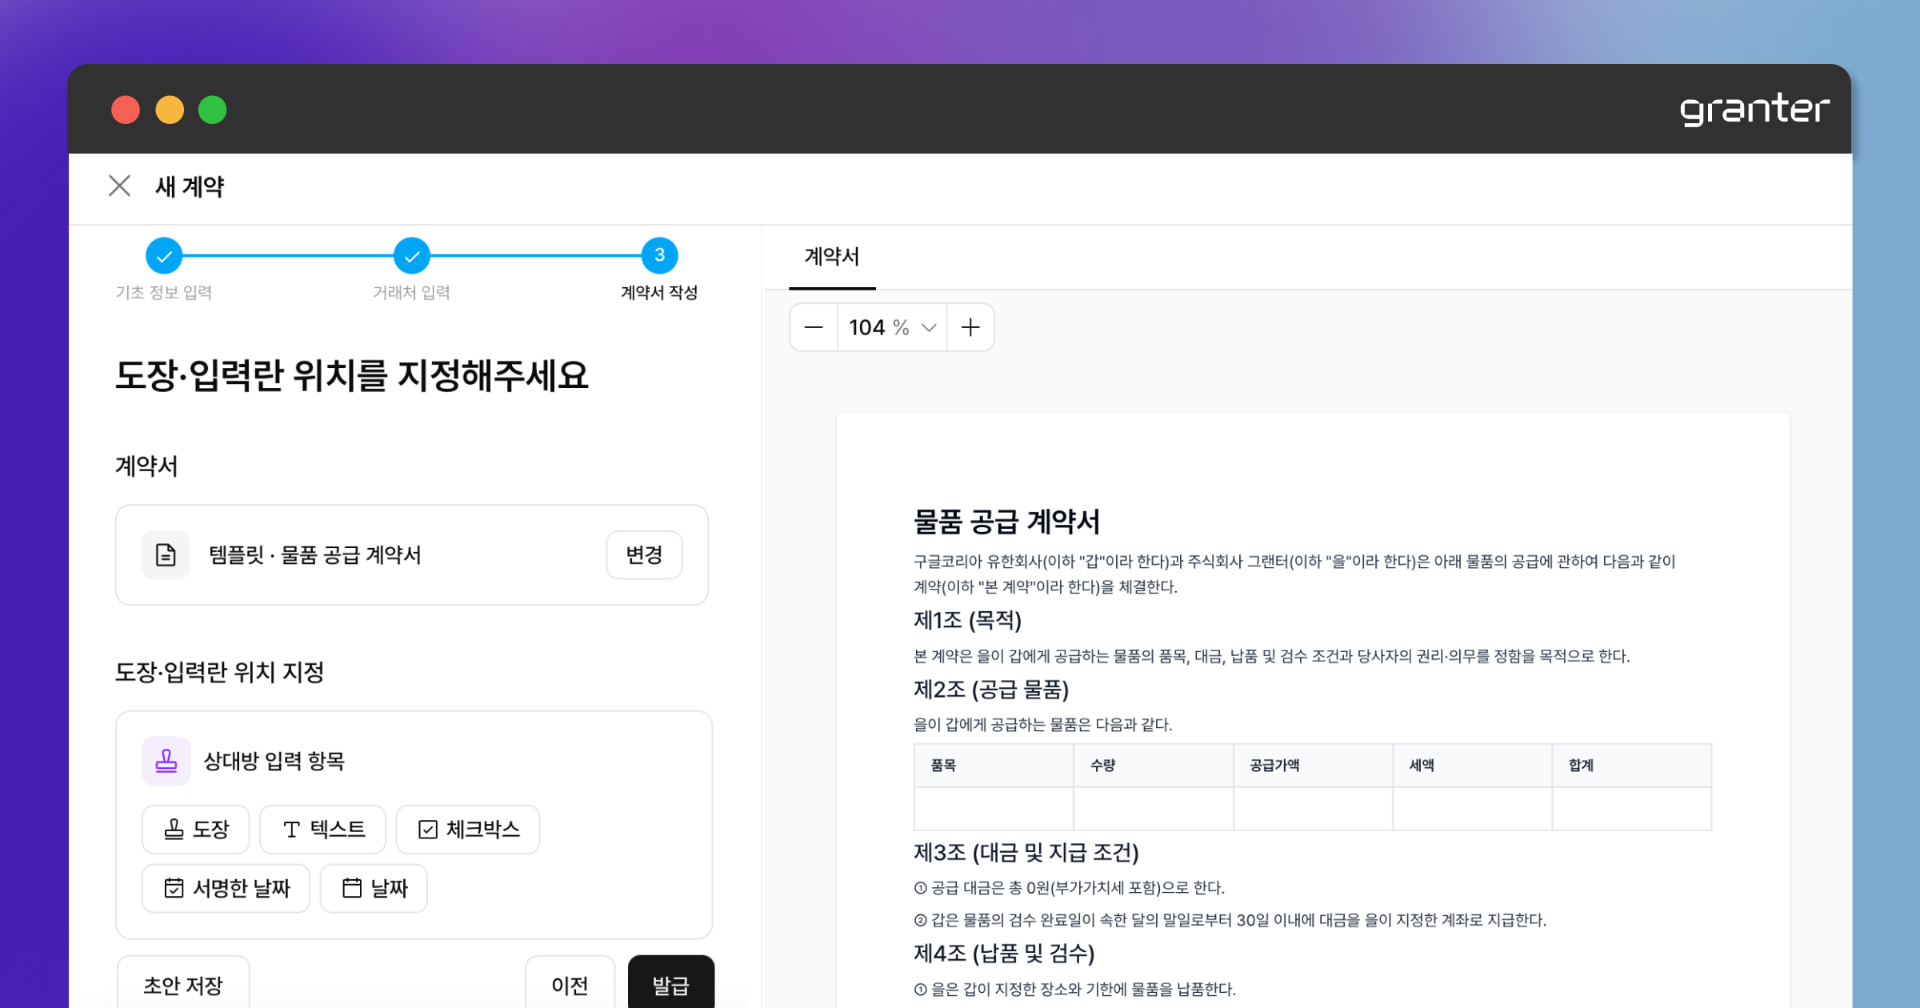The image size is (1920, 1008).
Task: Zoom out with the minus button
Action: click(814, 327)
